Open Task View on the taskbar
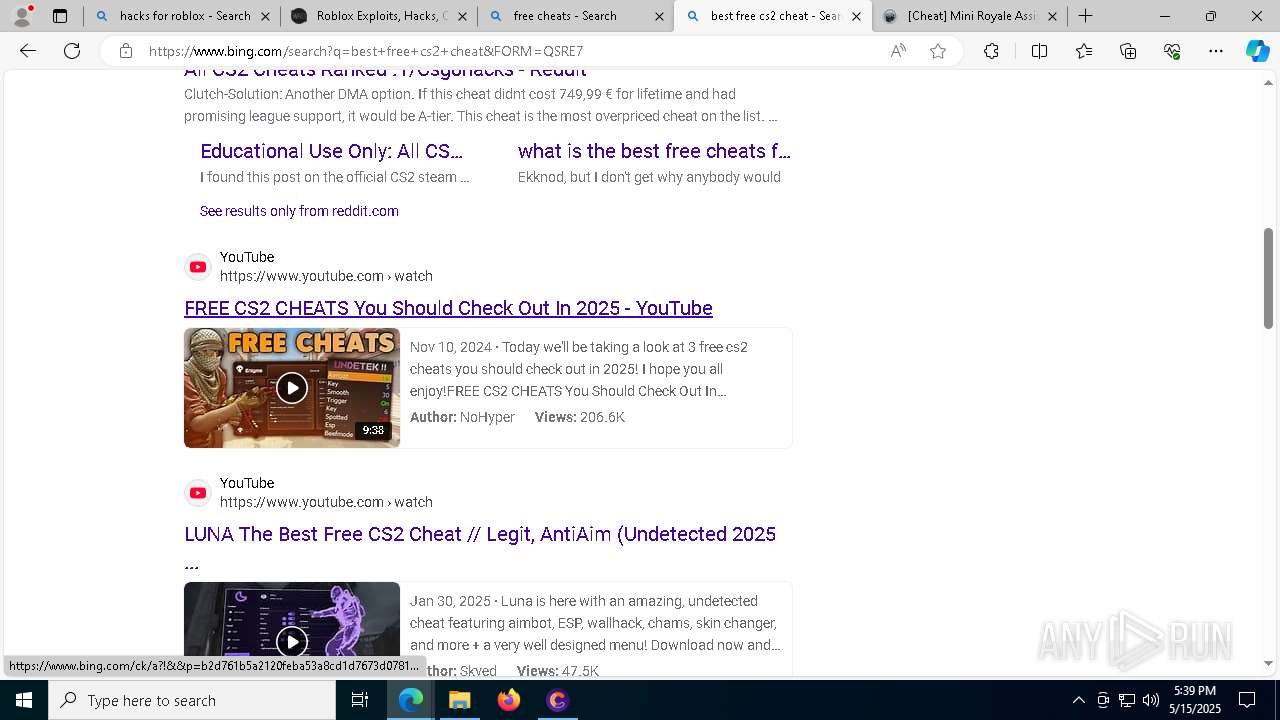This screenshot has width=1280, height=720. point(360,700)
